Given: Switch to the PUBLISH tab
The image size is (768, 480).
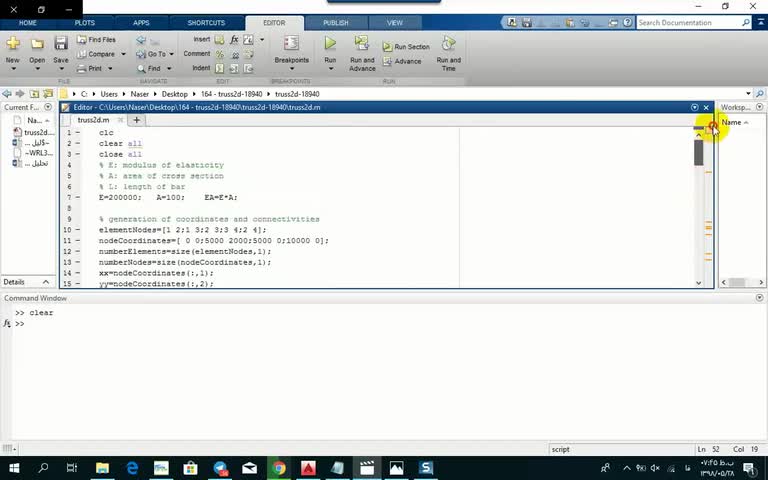Looking at the screenshot, I should coord(336,23).
